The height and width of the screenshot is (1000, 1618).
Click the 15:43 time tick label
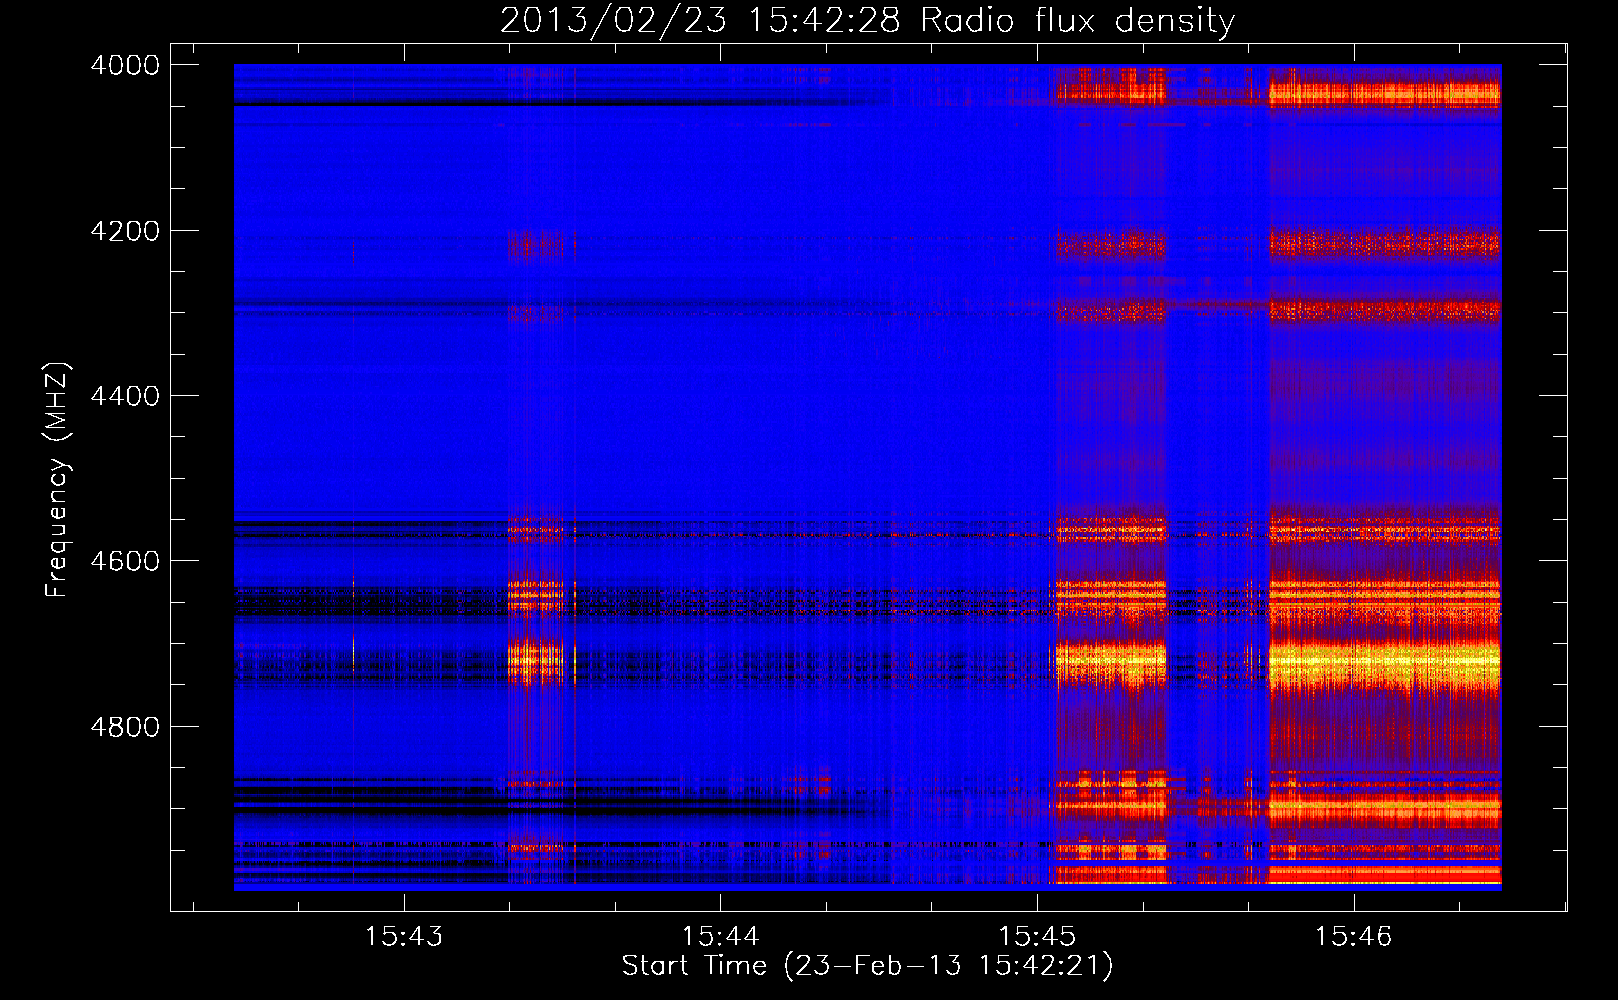coord(404,937)
